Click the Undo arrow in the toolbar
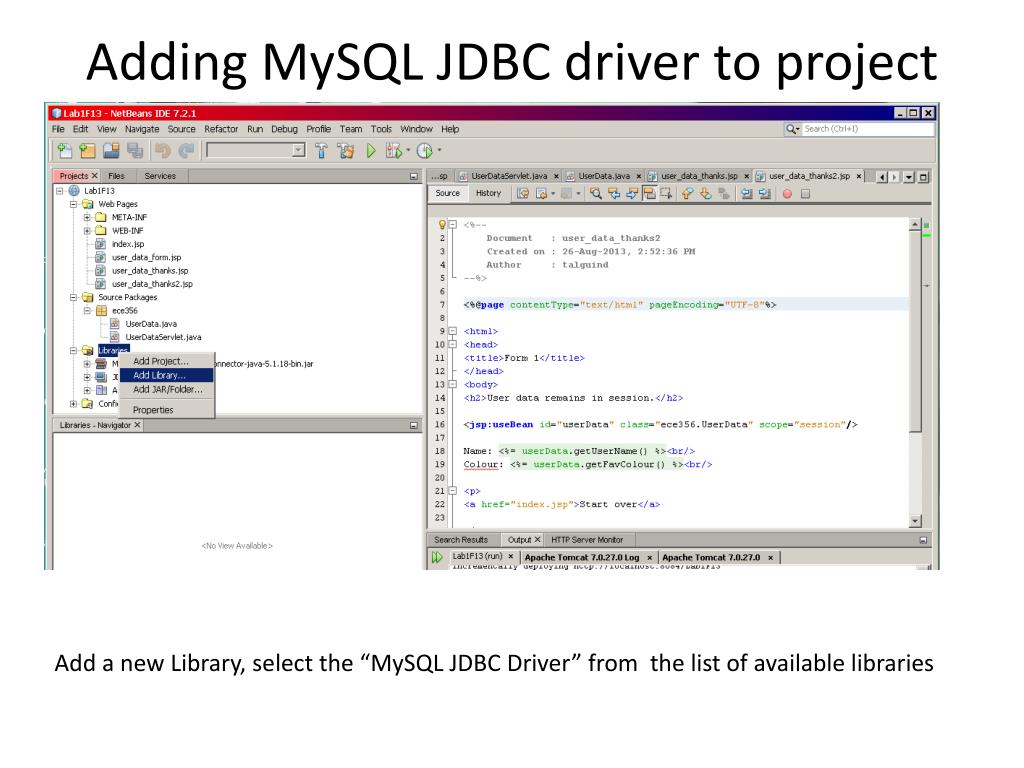The image size is (1024, 768). [x=163, y=151]
